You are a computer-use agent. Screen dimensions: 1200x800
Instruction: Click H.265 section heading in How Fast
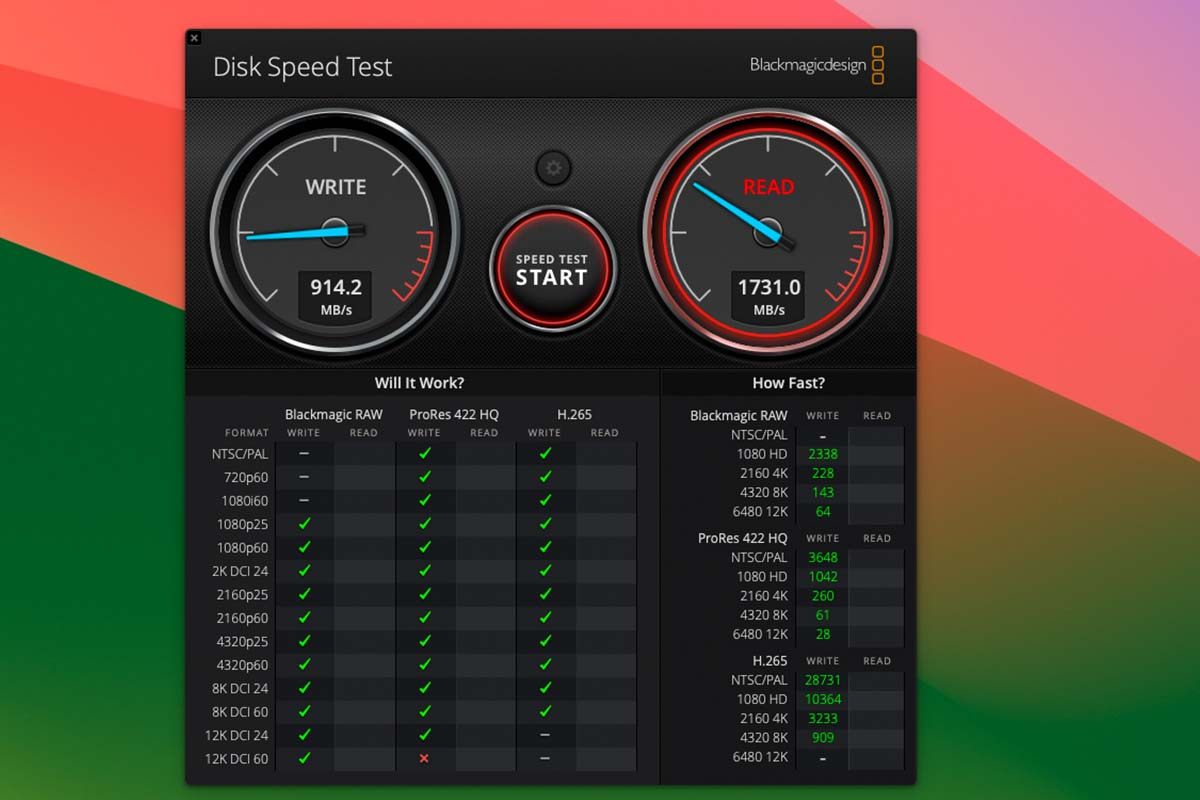coord(770,661)
